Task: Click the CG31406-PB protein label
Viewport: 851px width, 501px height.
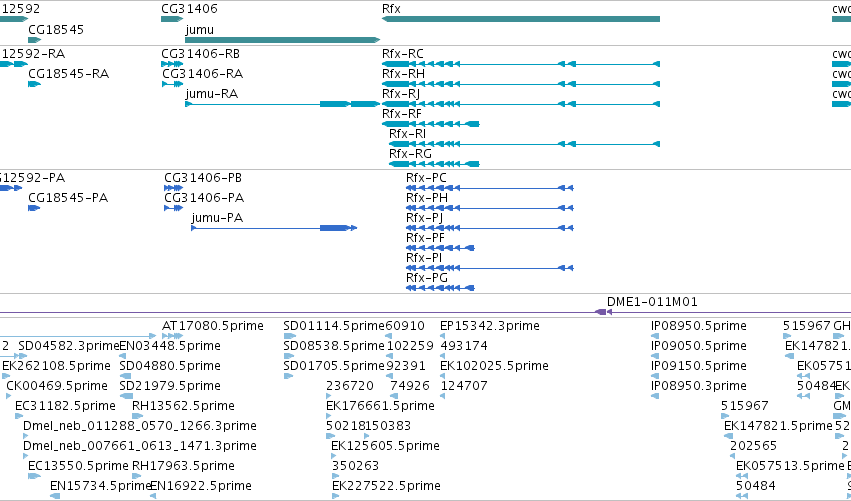Action: 203,178
